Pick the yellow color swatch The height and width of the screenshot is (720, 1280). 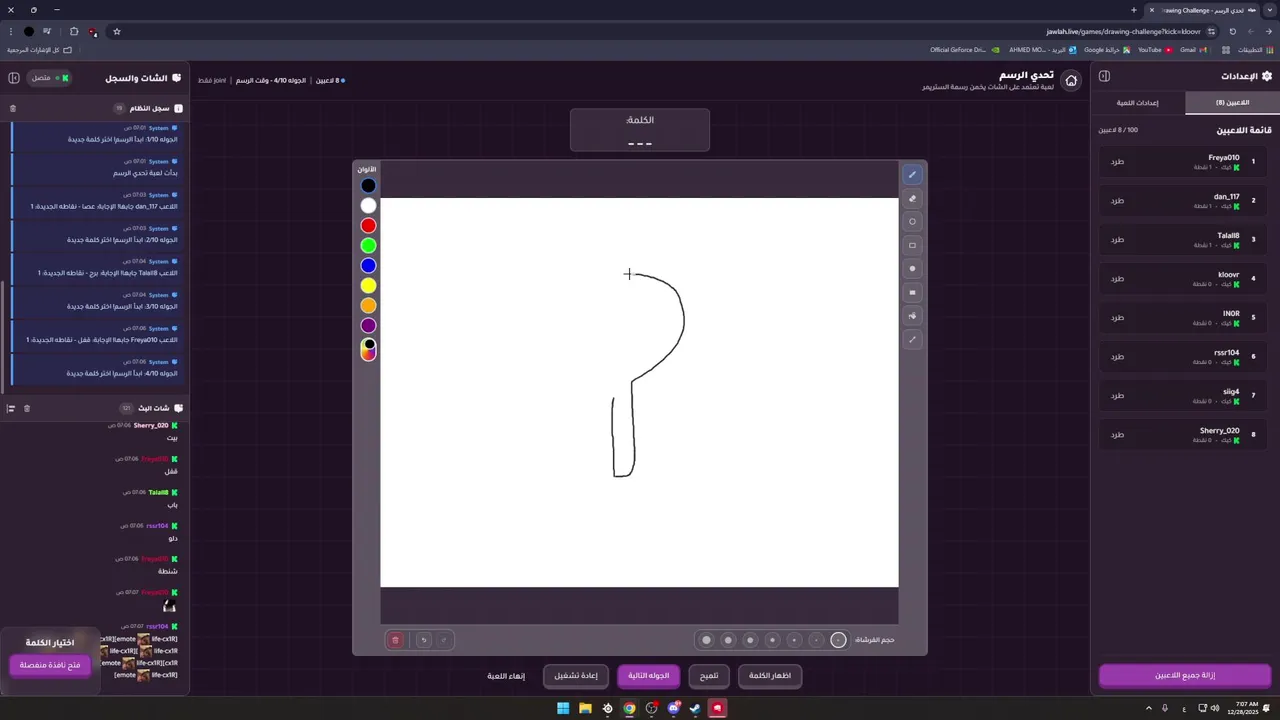tap(368, 286)
